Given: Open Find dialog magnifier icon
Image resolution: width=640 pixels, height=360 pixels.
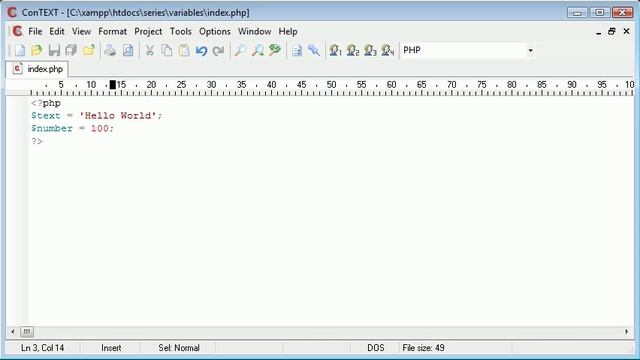Looking at the screenshot, I should click(x=240, y=50).
